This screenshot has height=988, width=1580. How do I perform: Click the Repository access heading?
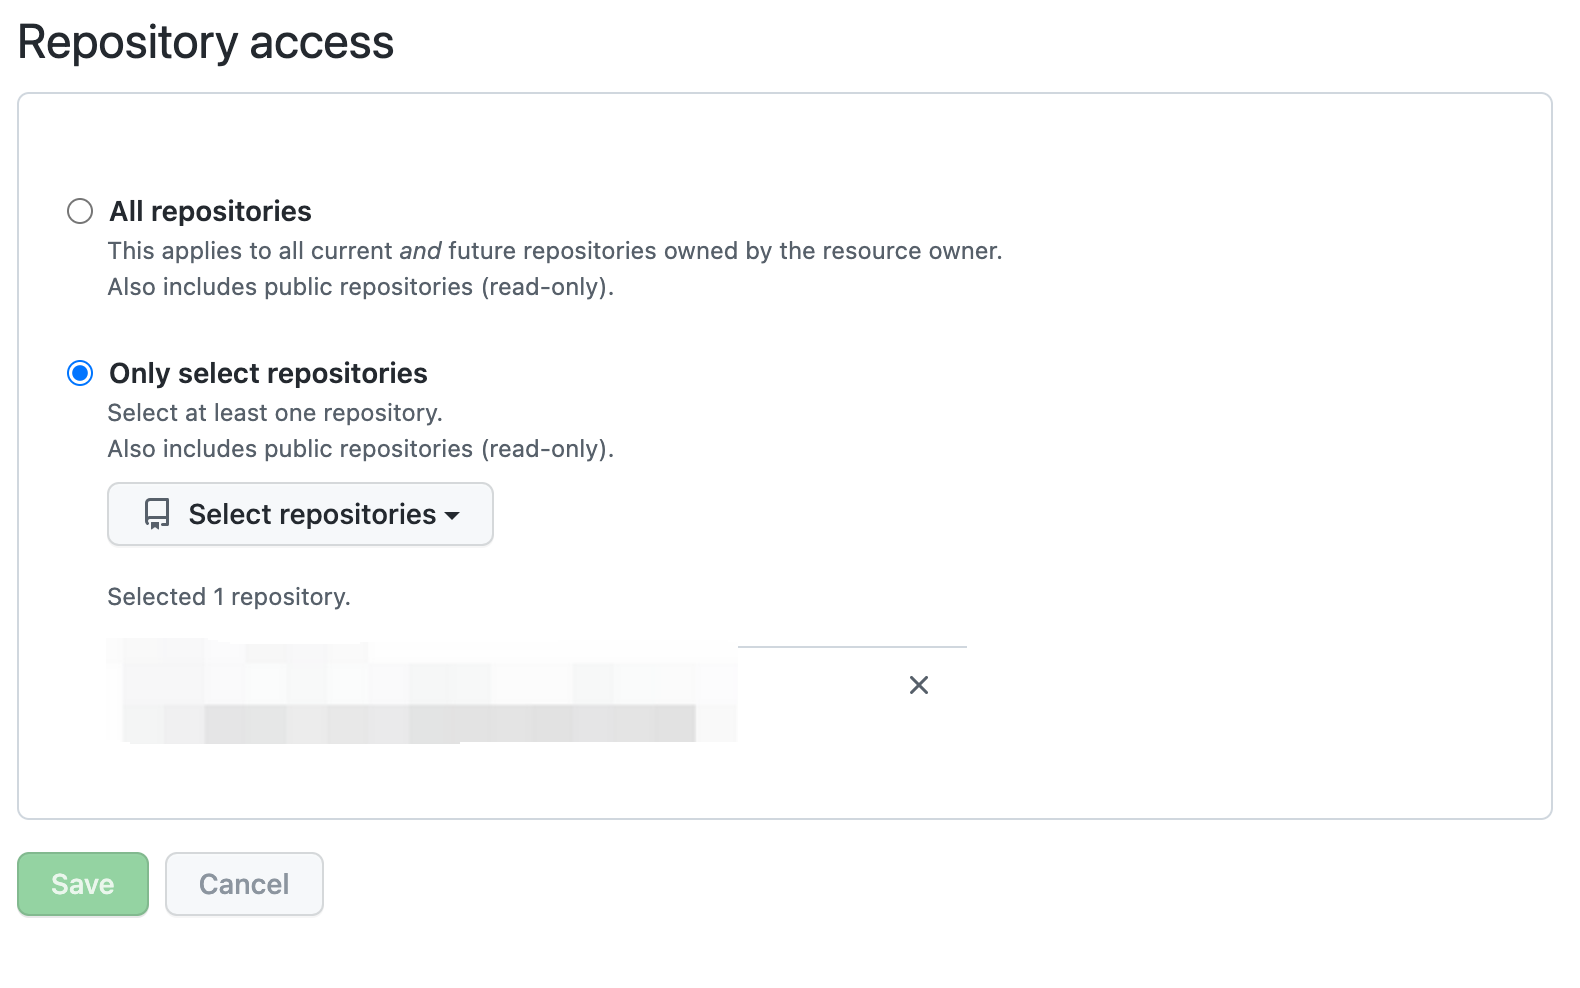click(206, 42)
